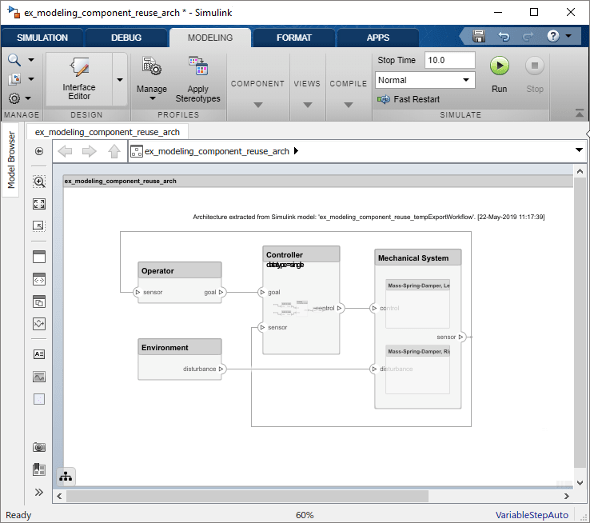Click Fit to View palette icon

coord(39,204)
